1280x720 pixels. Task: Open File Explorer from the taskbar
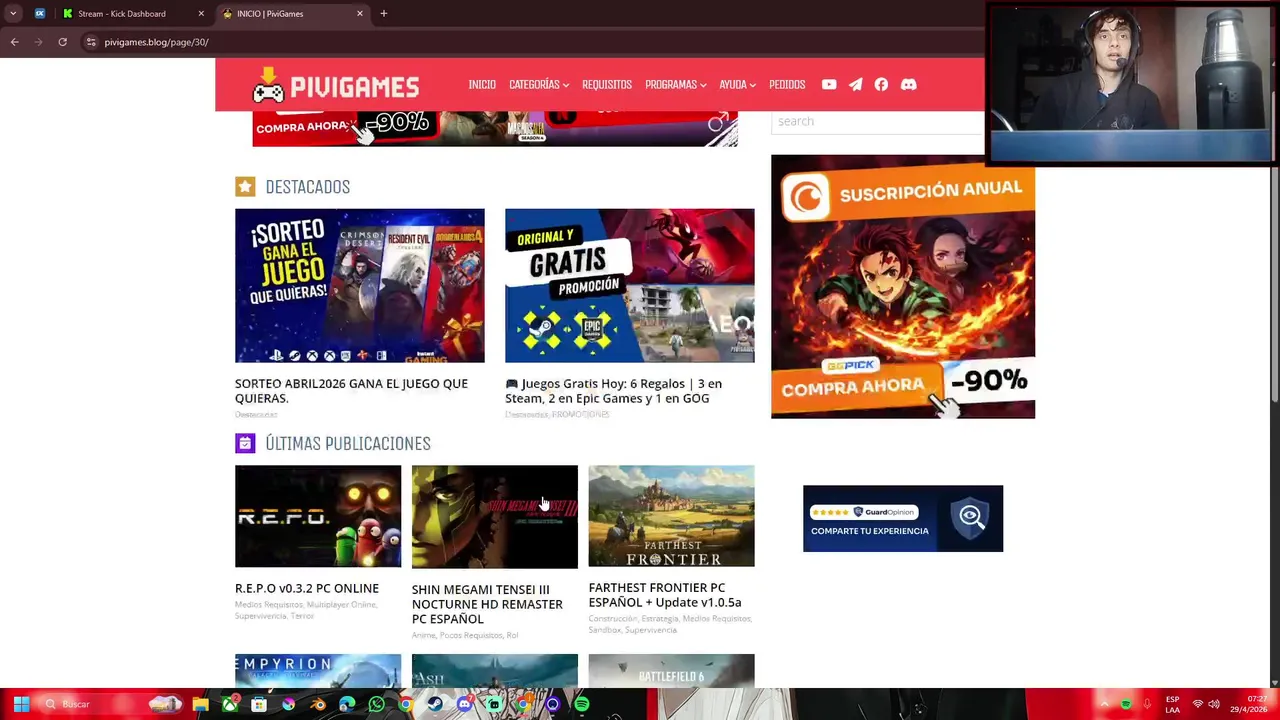click(200, 704)
